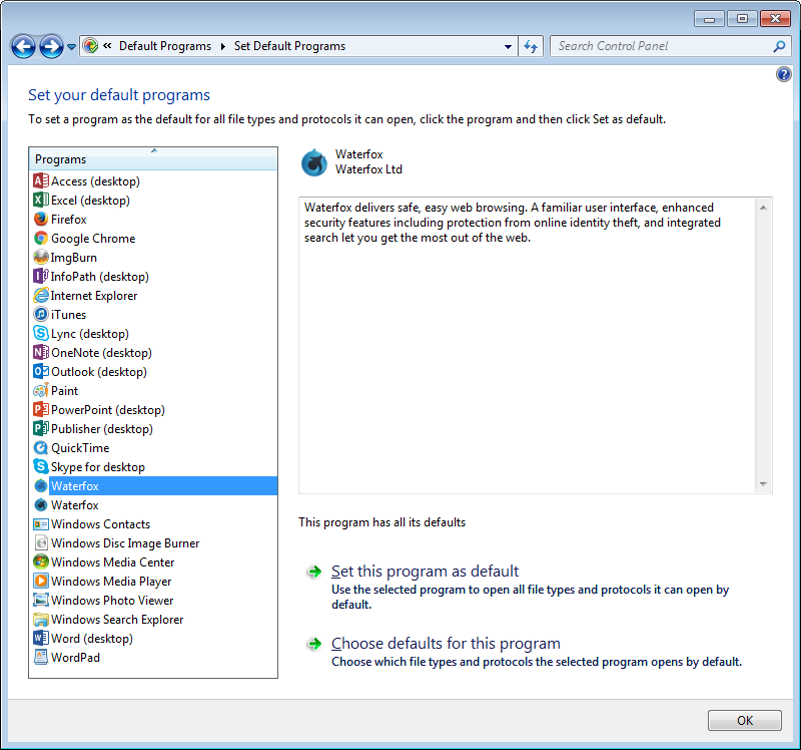Click Choose defaults for this program
The image size is (801, 750).
[x=445, y=643]
